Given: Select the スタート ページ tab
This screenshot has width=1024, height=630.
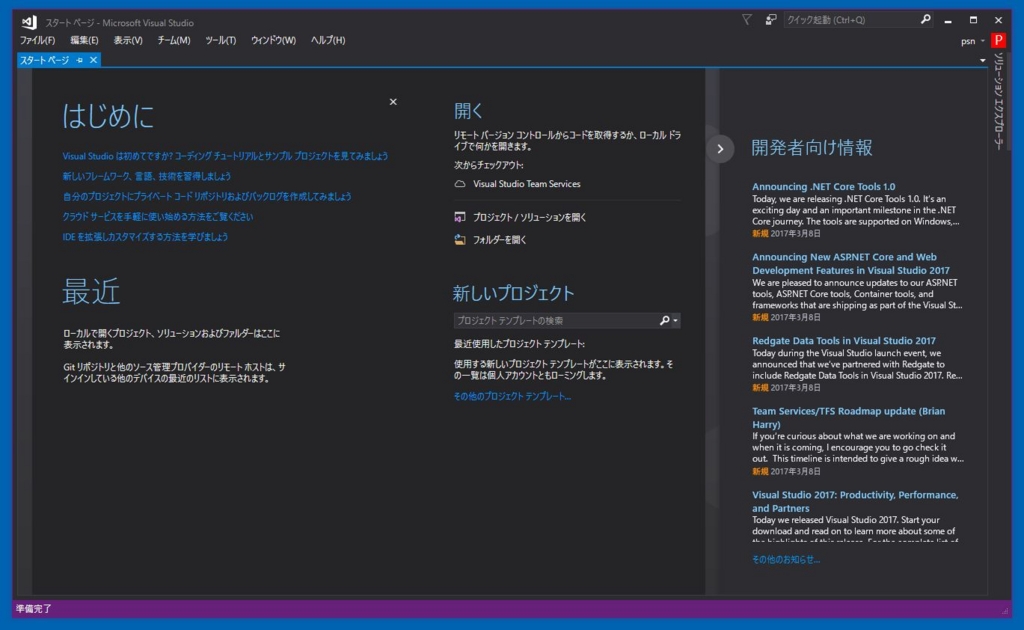Looking at the screenshot, I should pyautogui.click(x=44, y=60).
